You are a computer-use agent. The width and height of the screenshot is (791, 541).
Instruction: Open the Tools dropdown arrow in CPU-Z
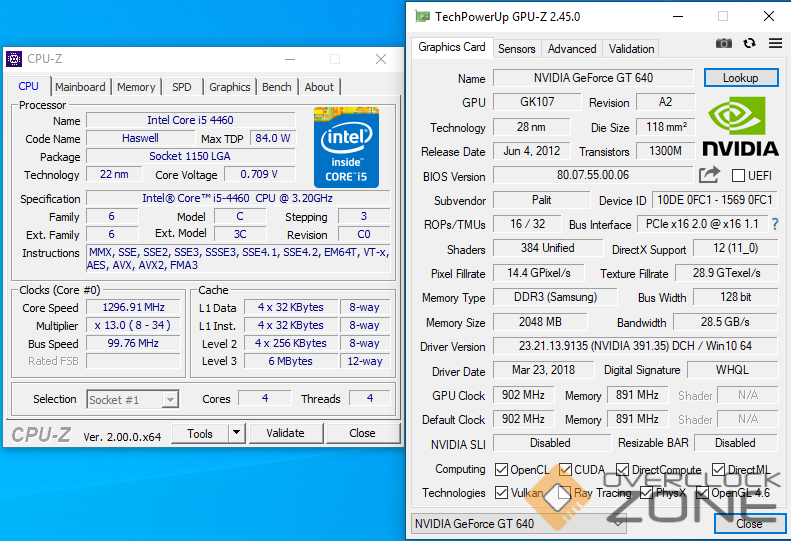pyautogui.click(x=236, y=433)
